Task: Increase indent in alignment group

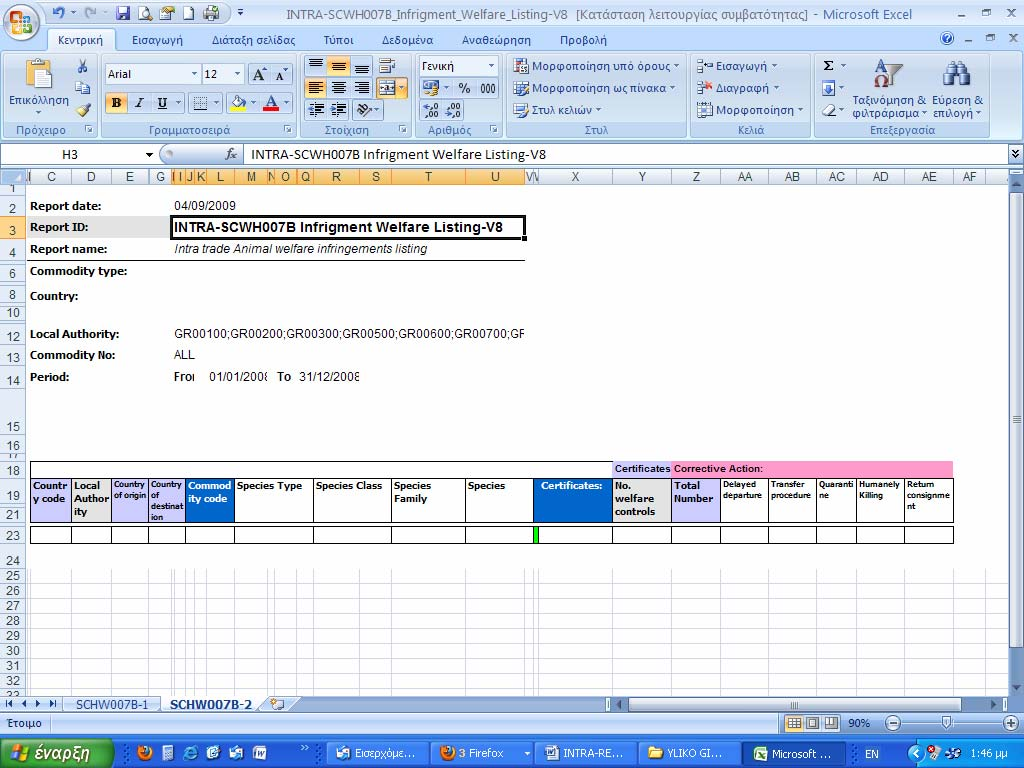Action: click(338, 110)
